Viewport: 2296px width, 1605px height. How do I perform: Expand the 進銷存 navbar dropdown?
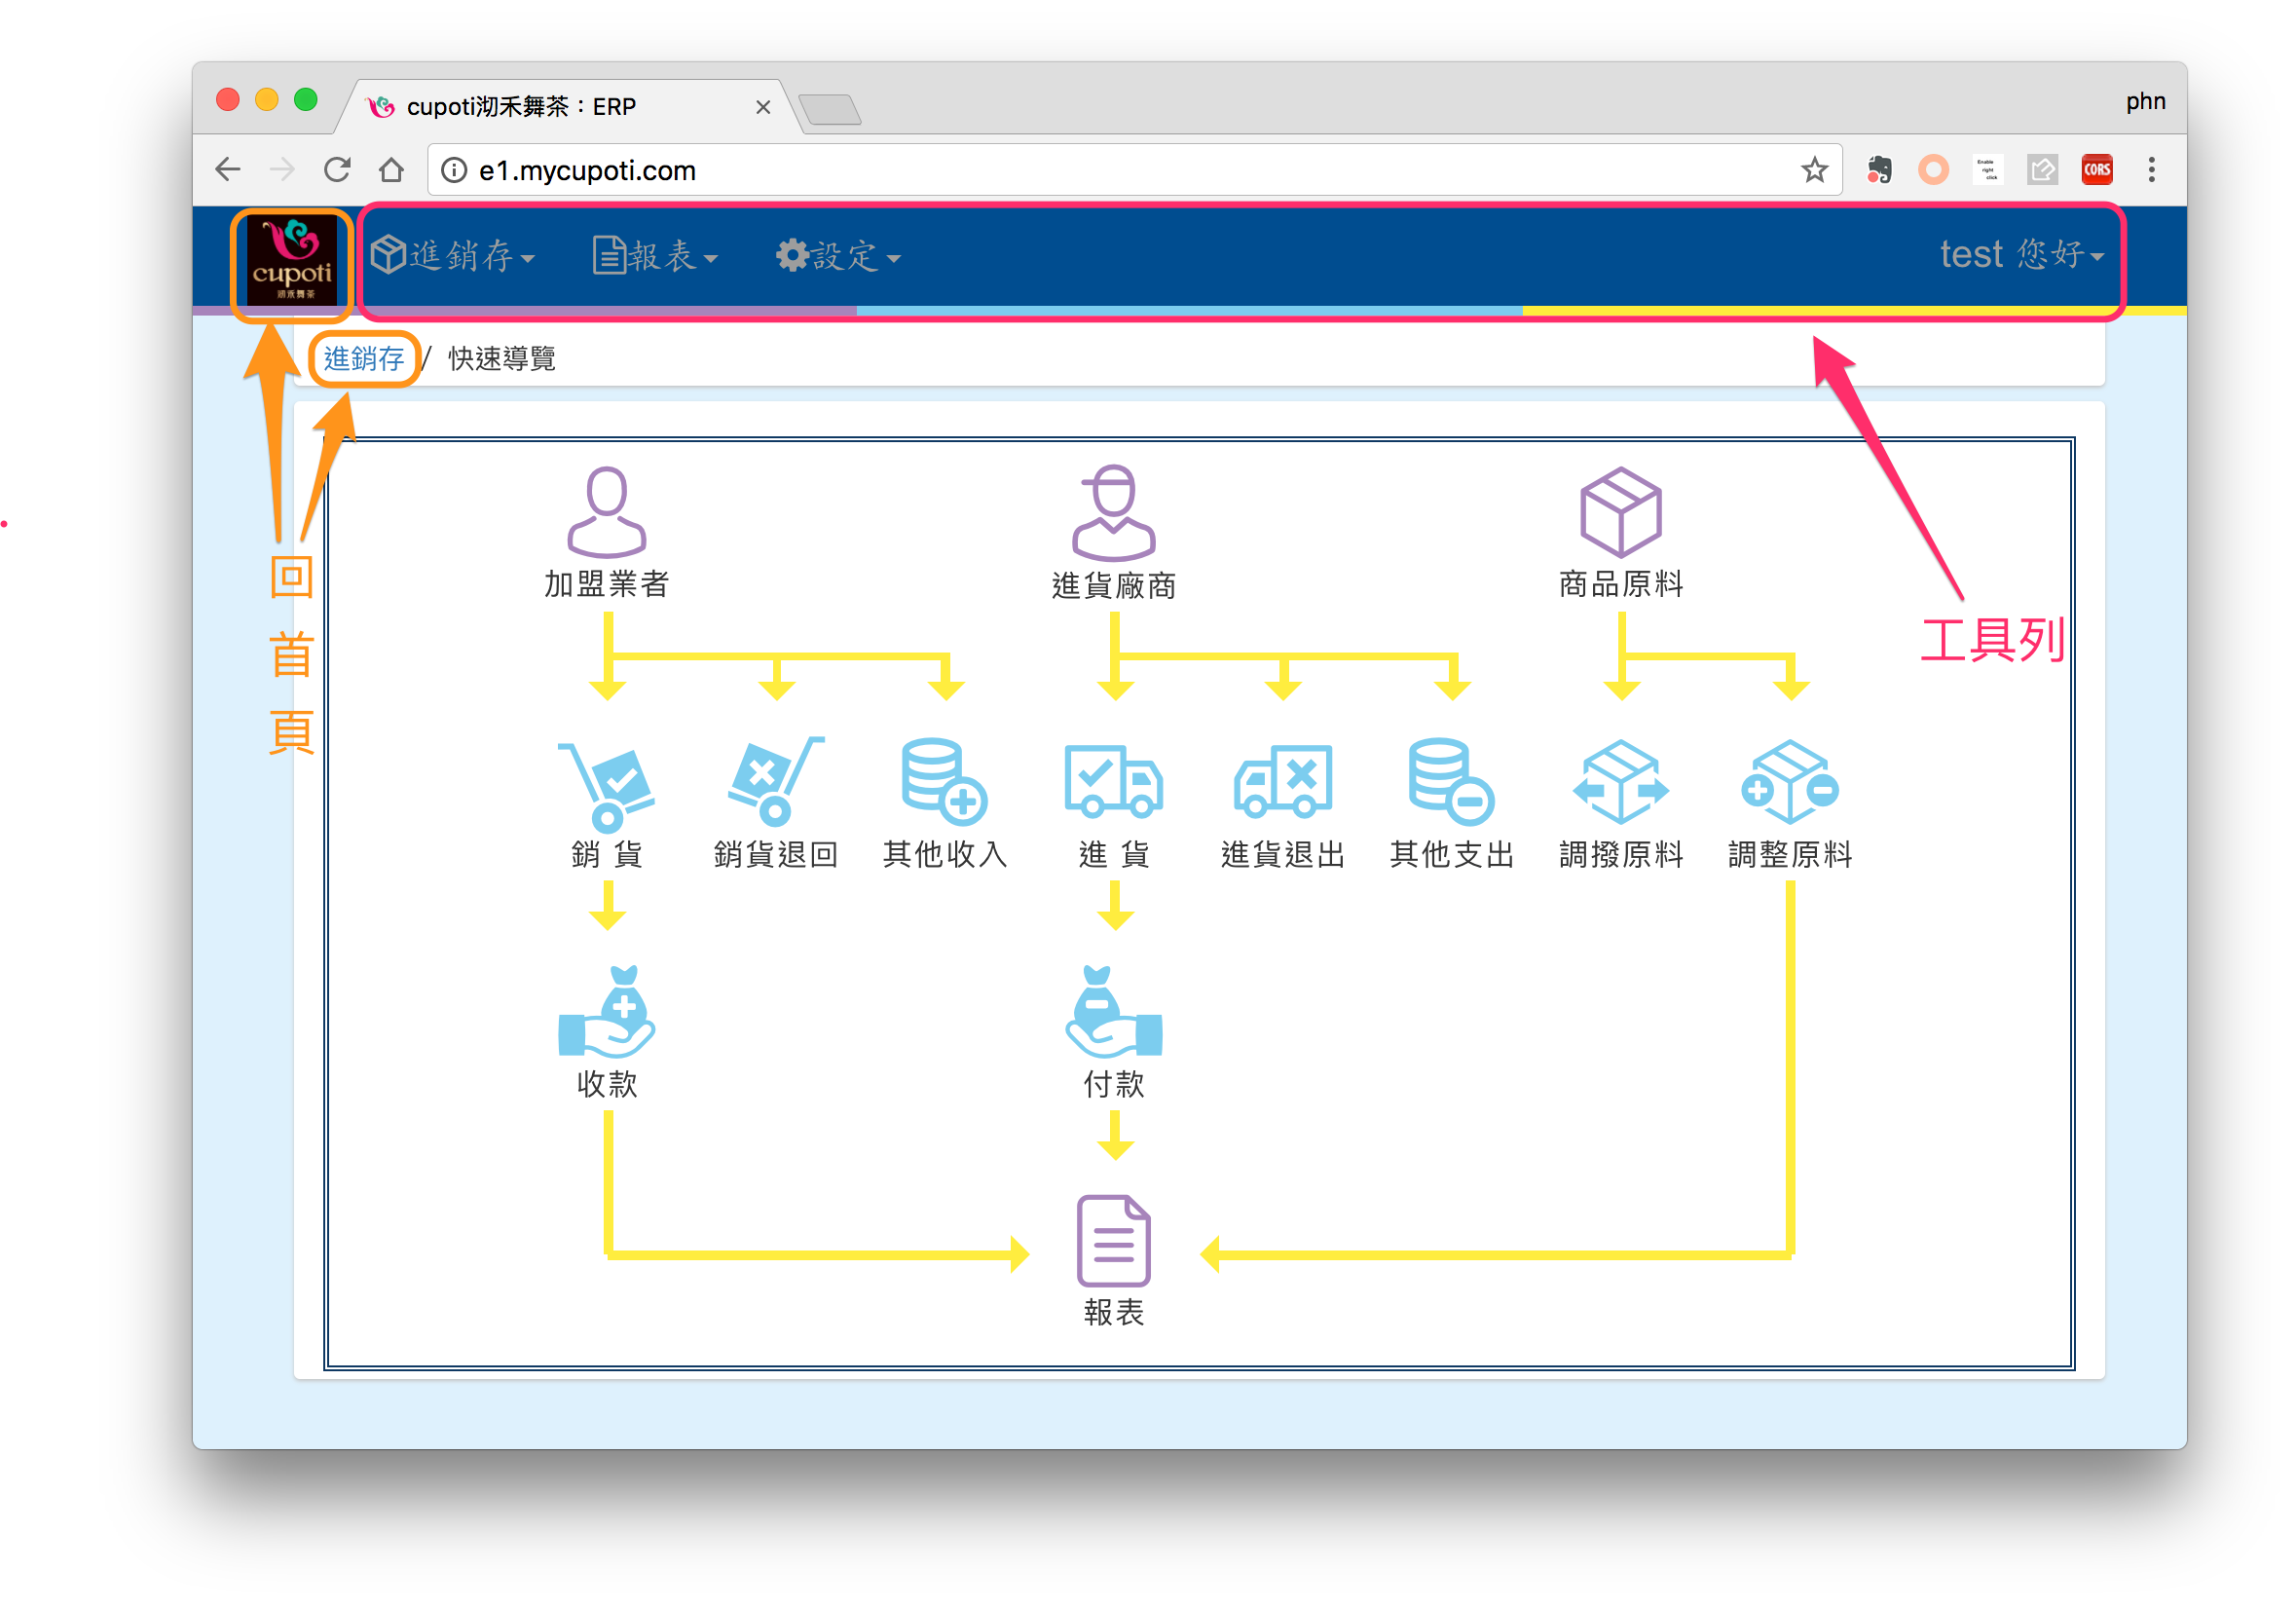453,256
